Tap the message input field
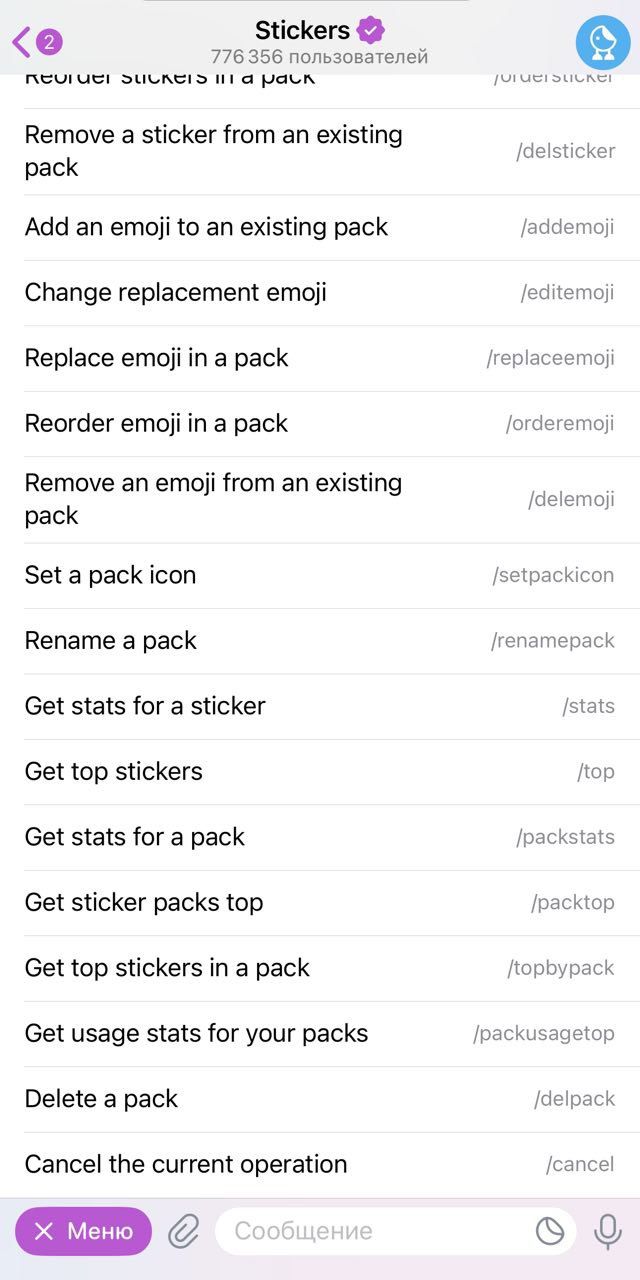Screen dimensions: 640x1280 (360, 1231)
